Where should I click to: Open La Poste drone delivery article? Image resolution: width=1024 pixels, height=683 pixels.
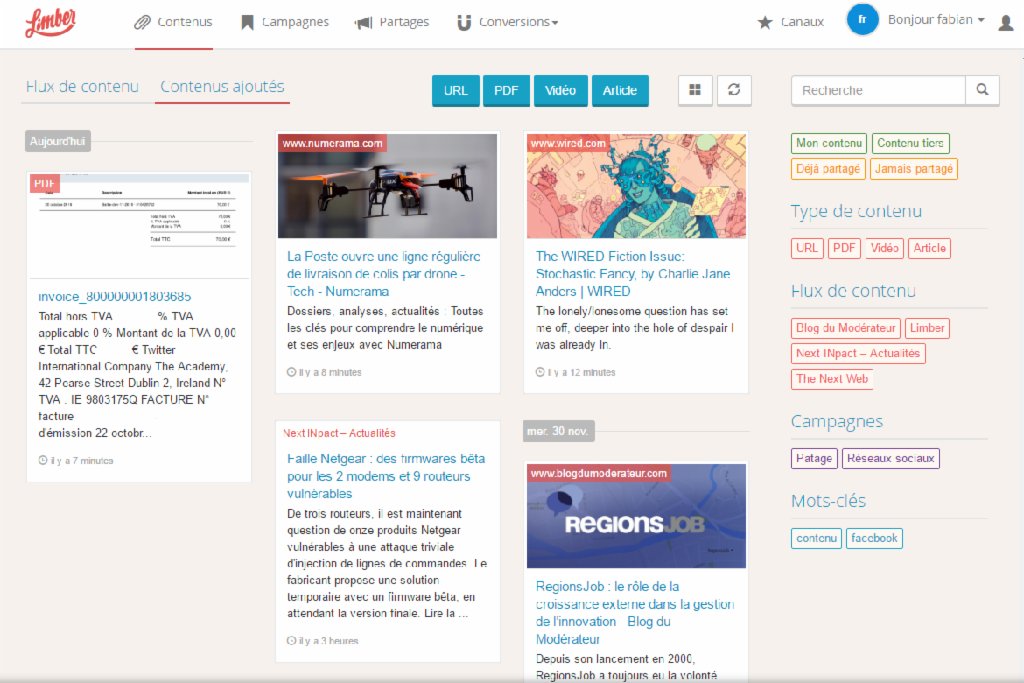384,274
